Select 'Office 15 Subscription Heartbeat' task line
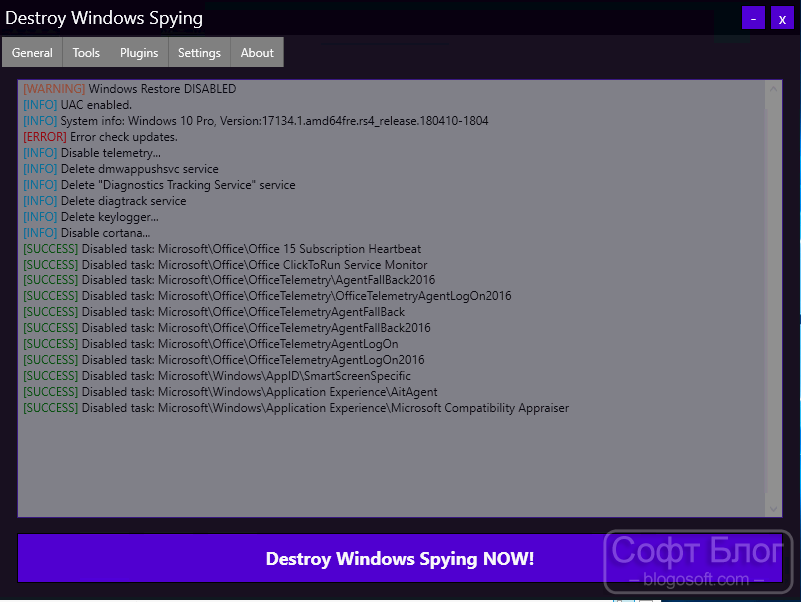Image resolution: width=801 pixels, height=602 pixels. tap(222, 248)
